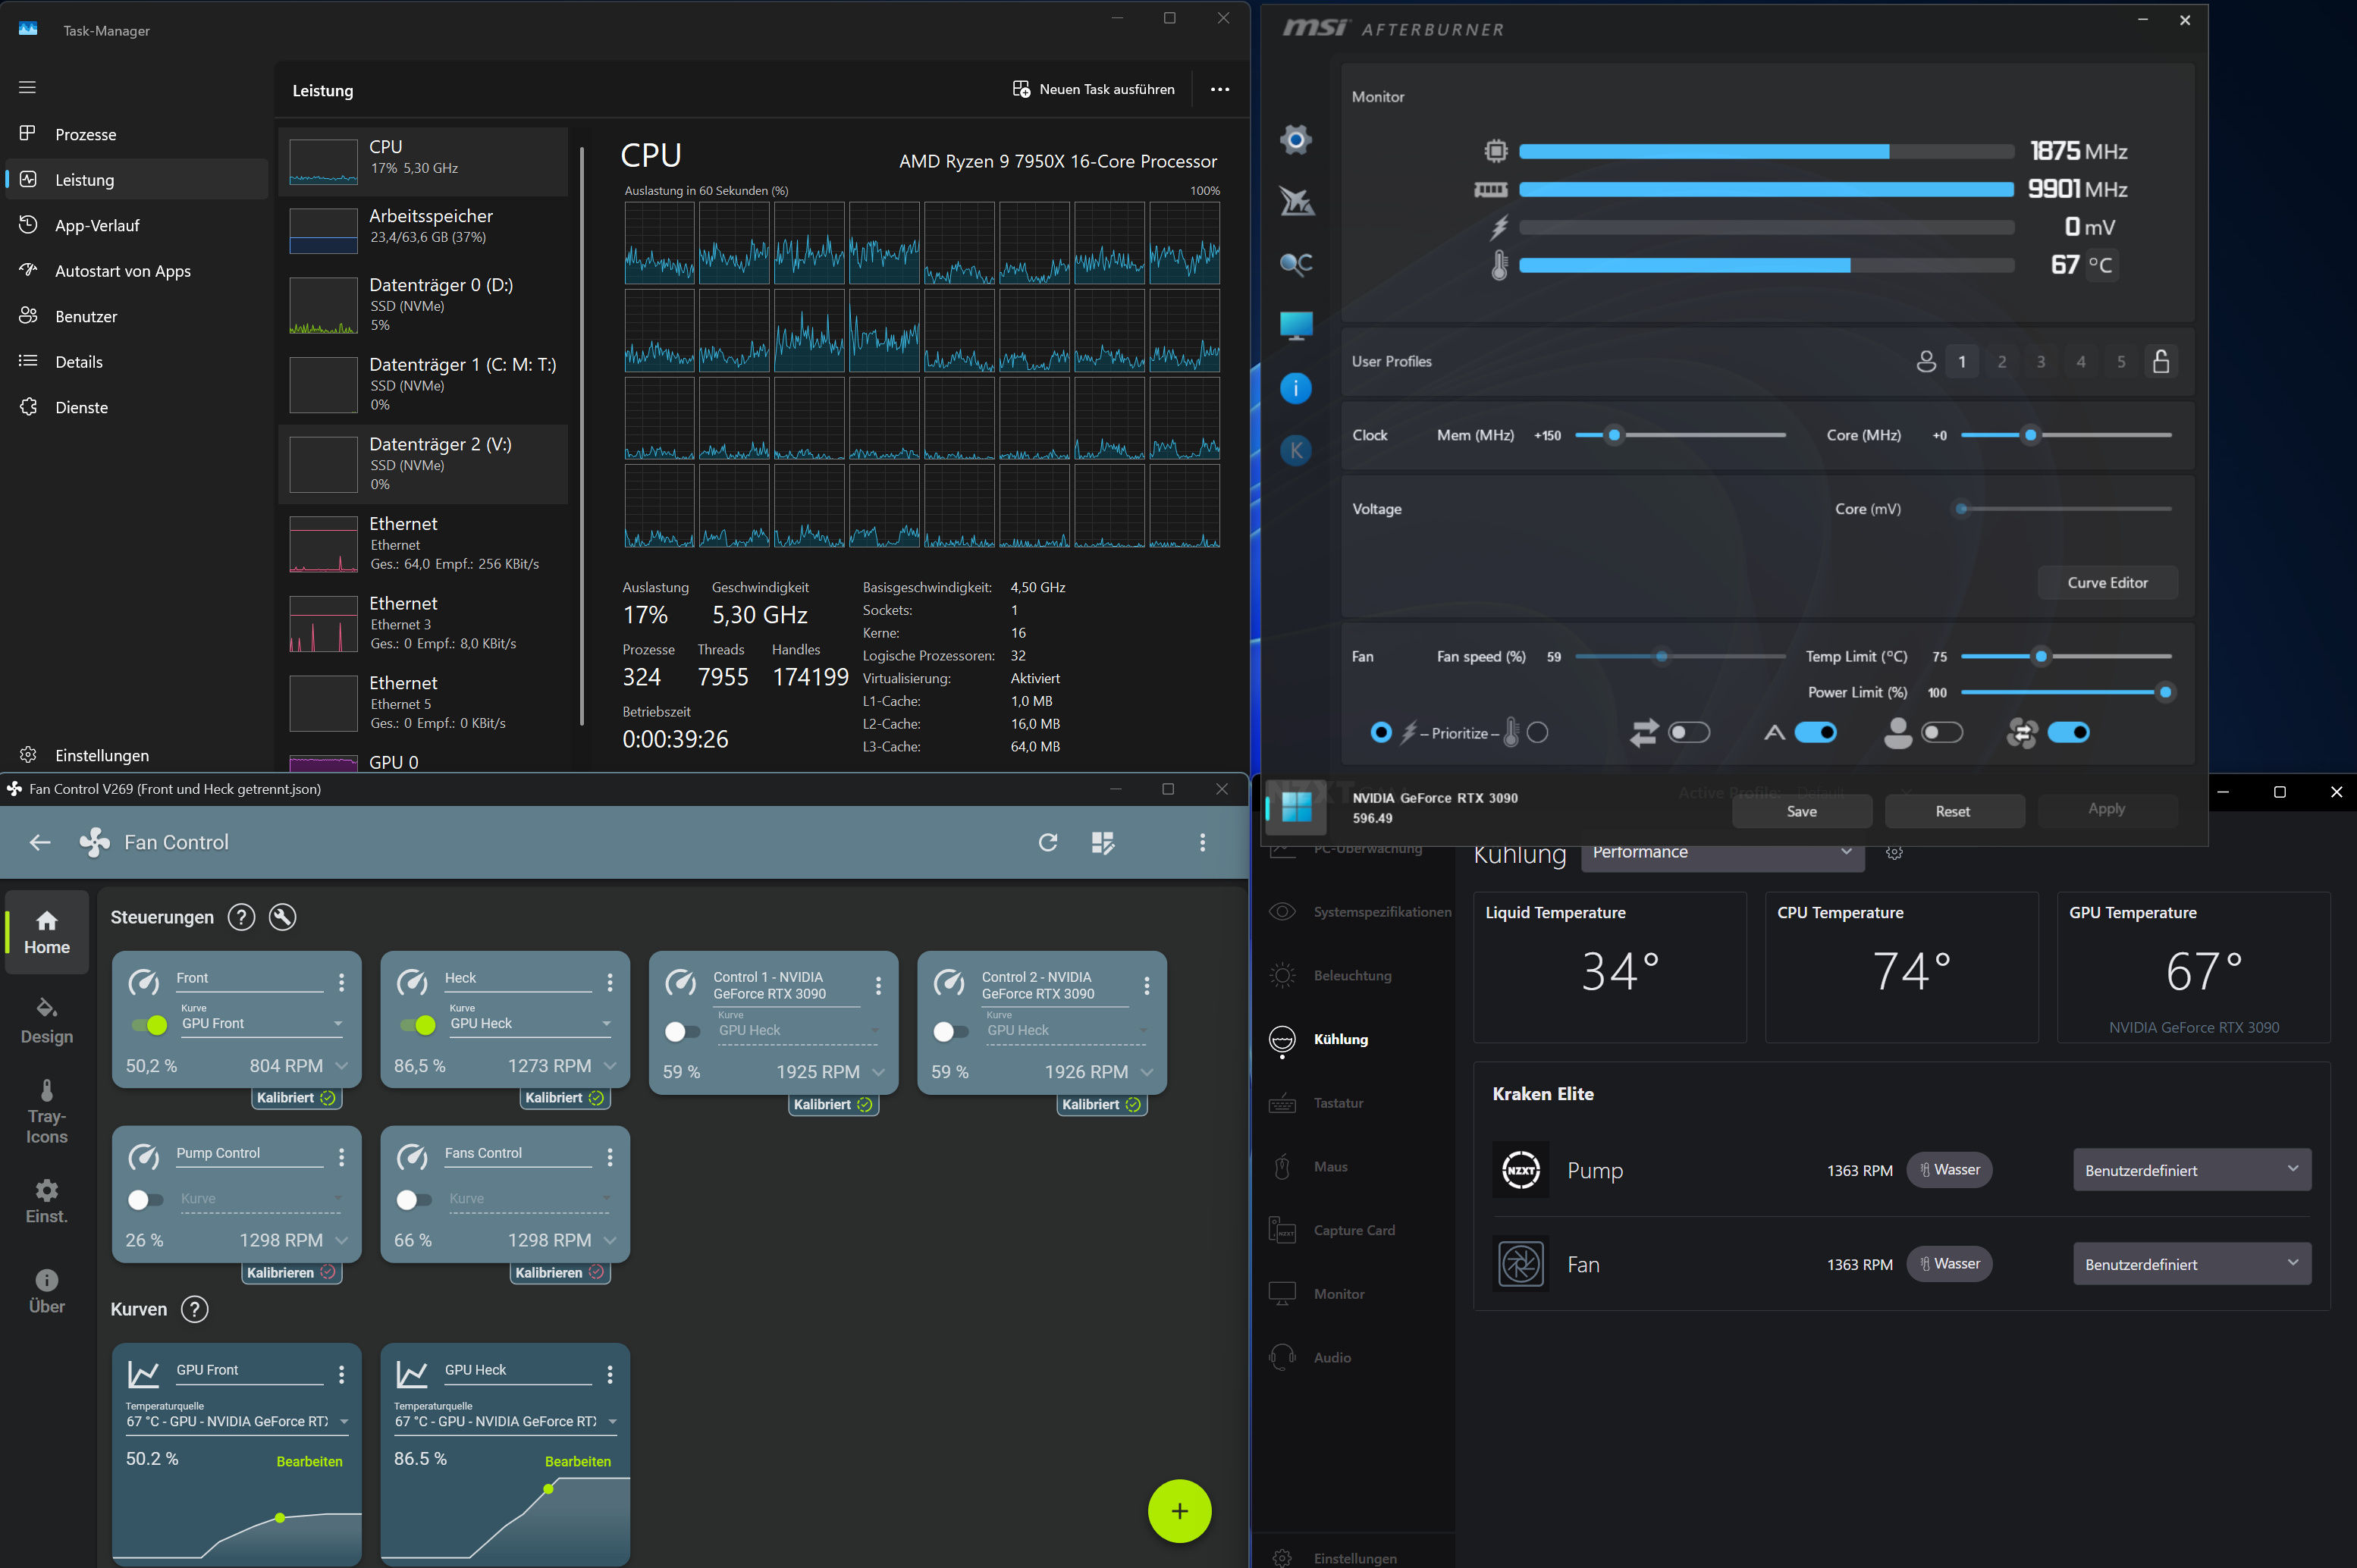Open Fan Benutzerdefiniert dropdown in NZXT CAM
The height and width of the screenshot is (1568, 2357).
[x=2191, y=1264]
